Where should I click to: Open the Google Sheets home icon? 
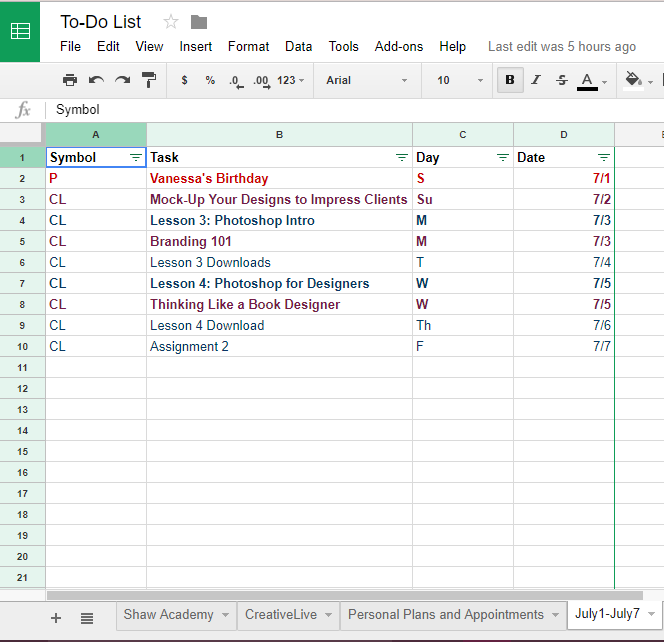[x=20, y=32]
